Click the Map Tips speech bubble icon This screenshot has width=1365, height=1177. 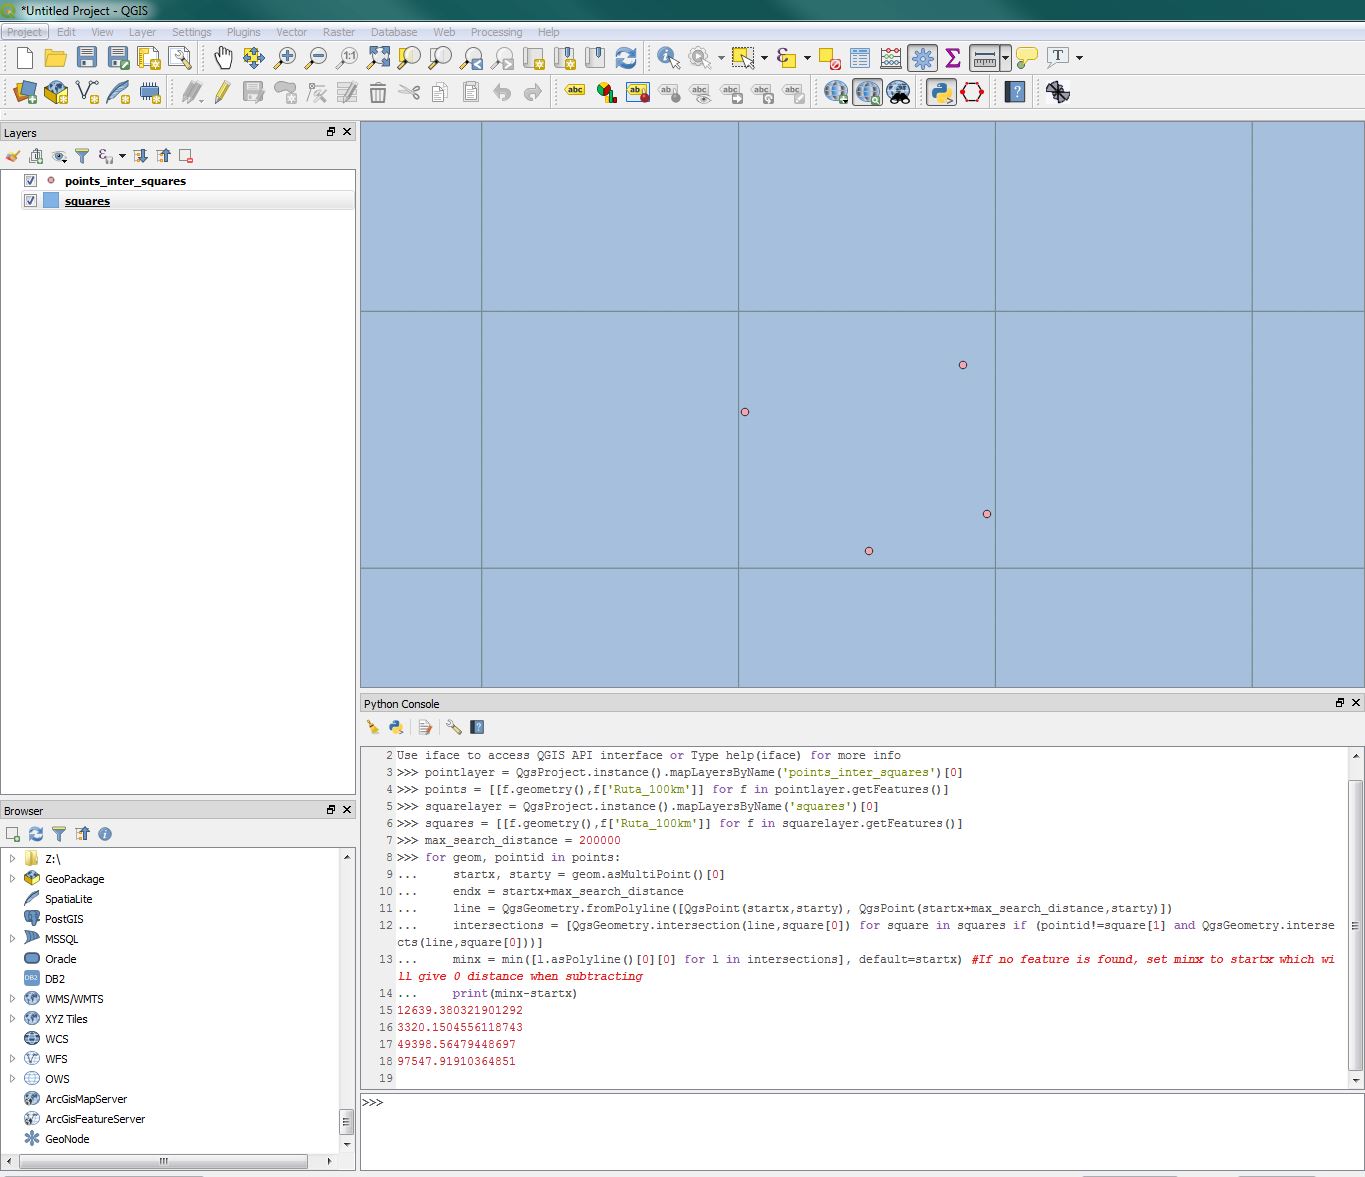pyautogui.click(x=1027, y=57)
